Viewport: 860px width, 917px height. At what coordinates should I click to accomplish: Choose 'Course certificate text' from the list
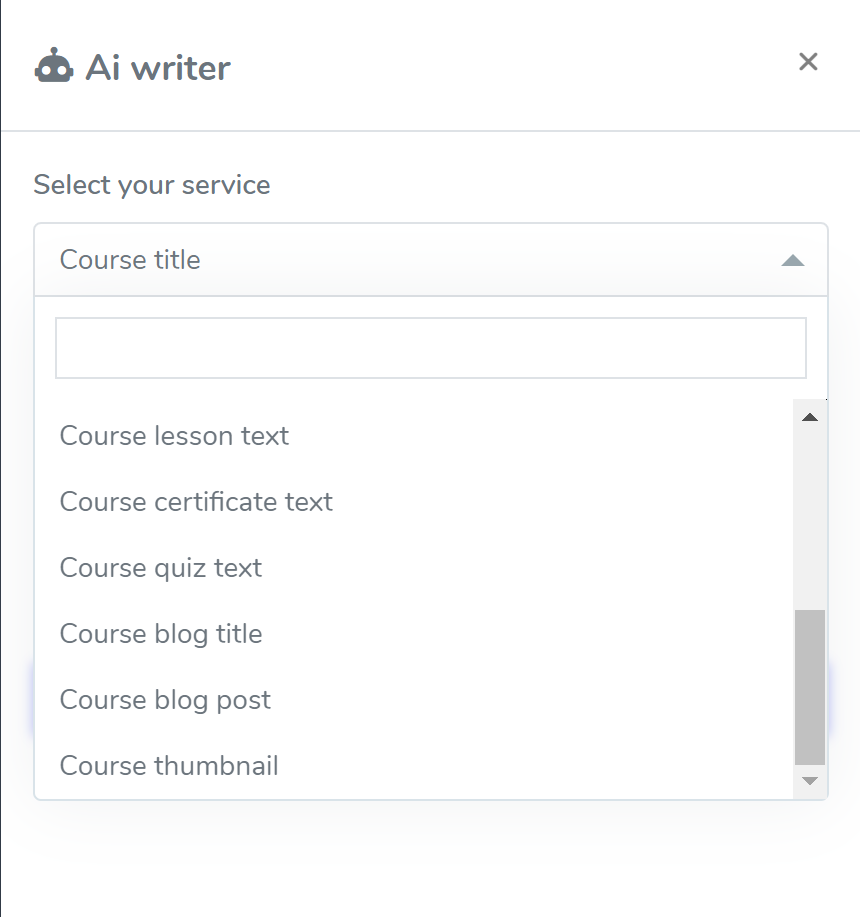point(196,502)
